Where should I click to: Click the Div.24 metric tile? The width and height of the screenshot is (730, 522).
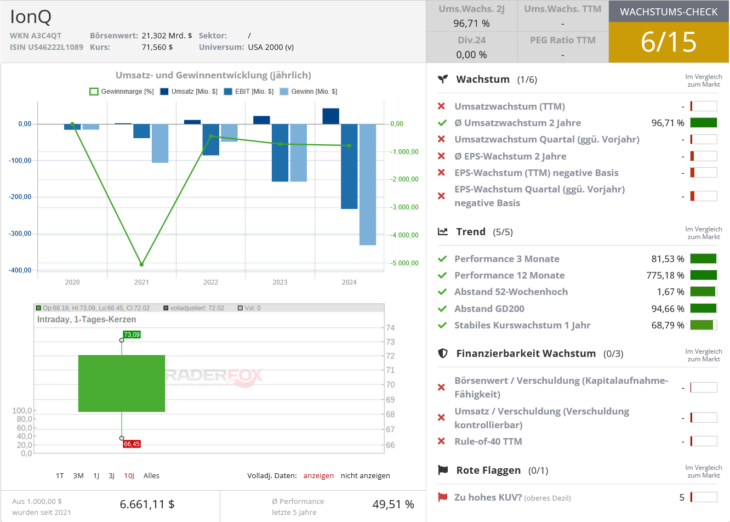(x=472, y=47)
